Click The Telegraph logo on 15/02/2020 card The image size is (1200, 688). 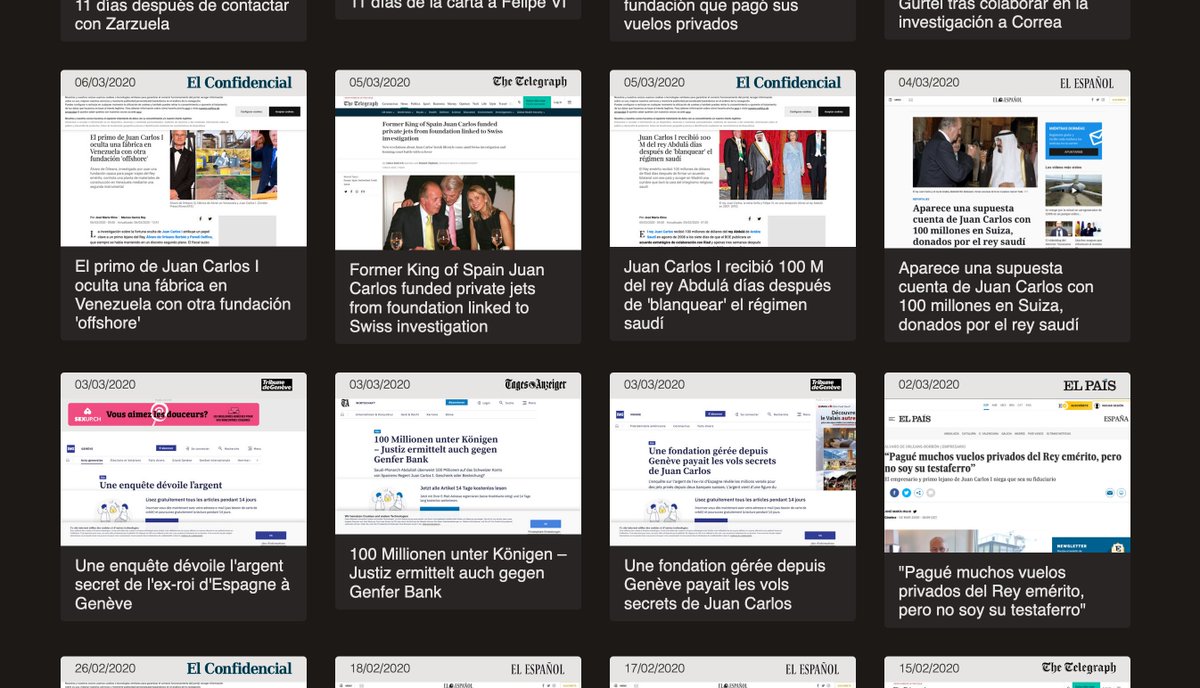[1078, 668]
